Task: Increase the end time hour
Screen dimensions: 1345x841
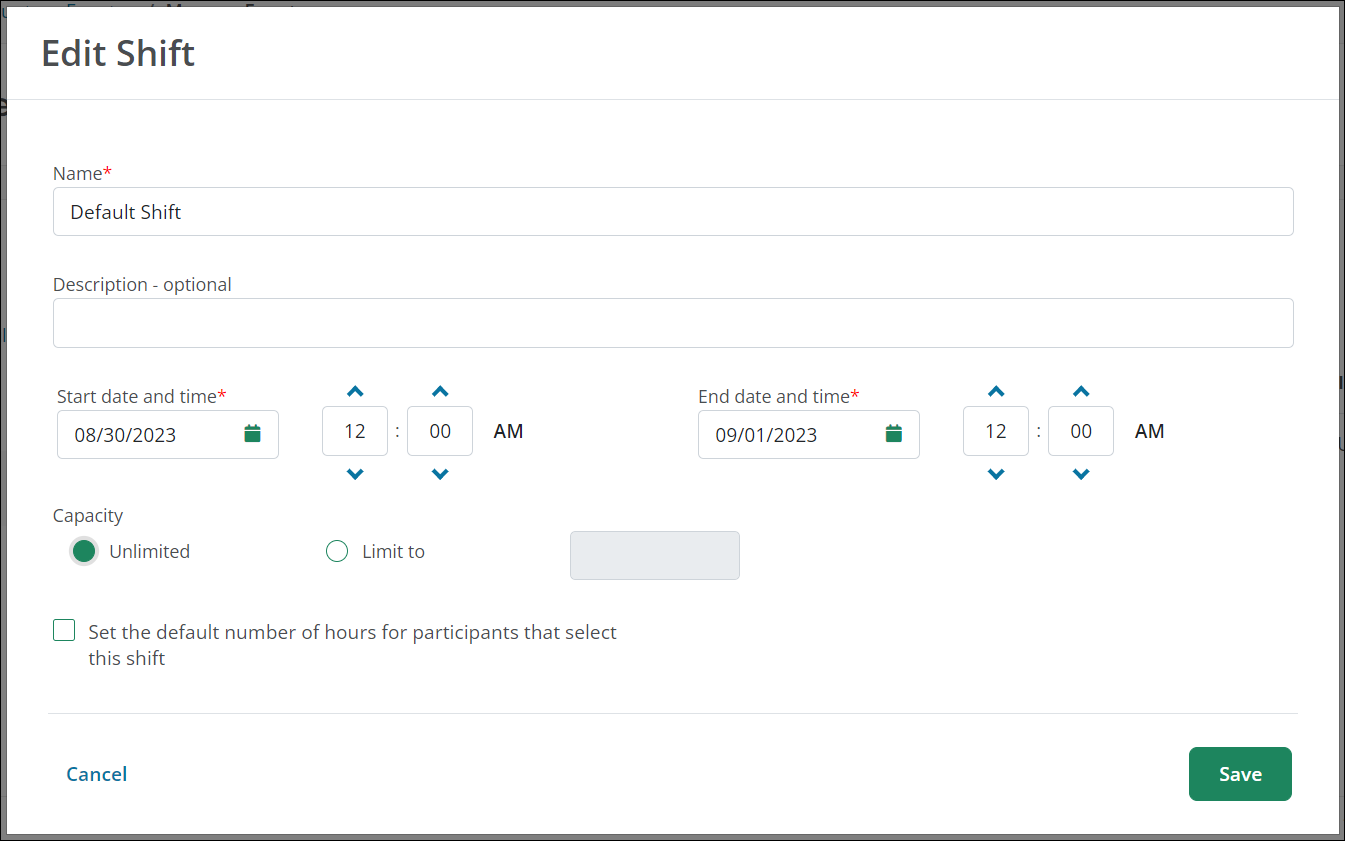Action: [x=996, y=391]
